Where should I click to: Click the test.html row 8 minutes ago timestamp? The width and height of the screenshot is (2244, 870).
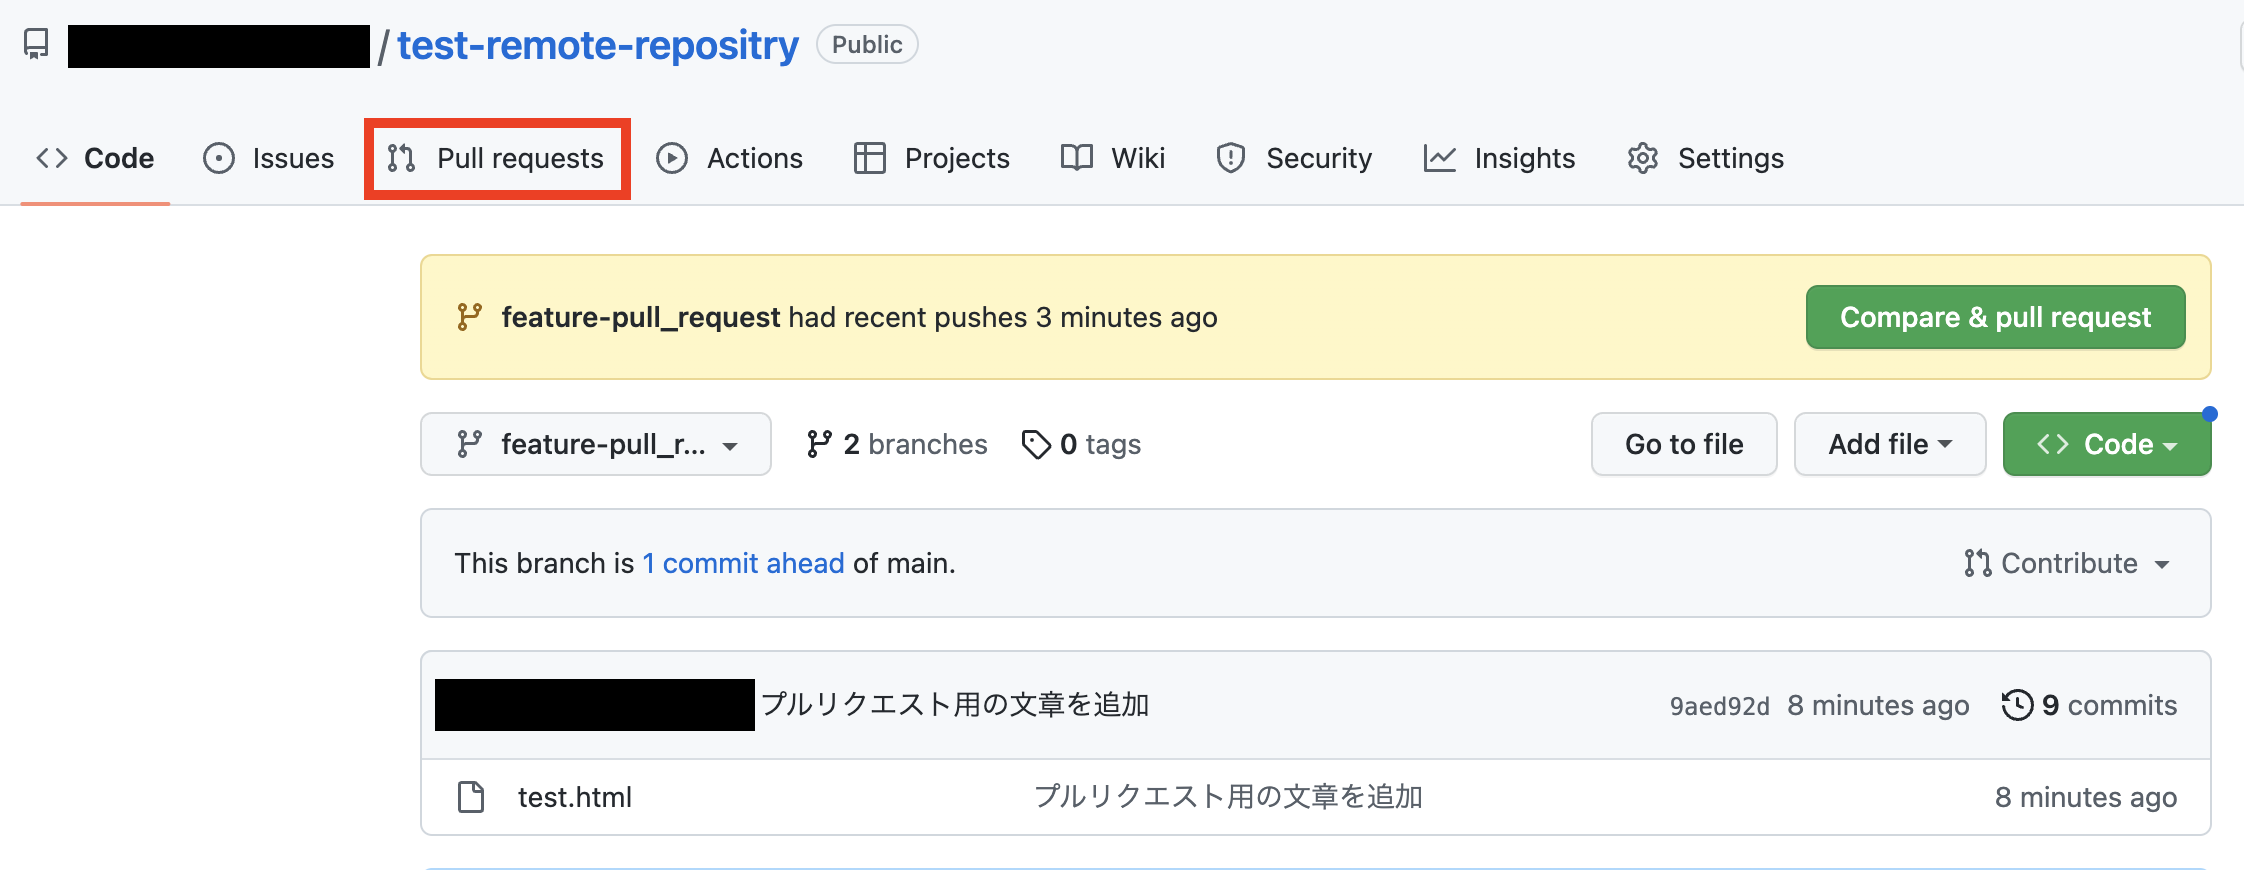2086,797
